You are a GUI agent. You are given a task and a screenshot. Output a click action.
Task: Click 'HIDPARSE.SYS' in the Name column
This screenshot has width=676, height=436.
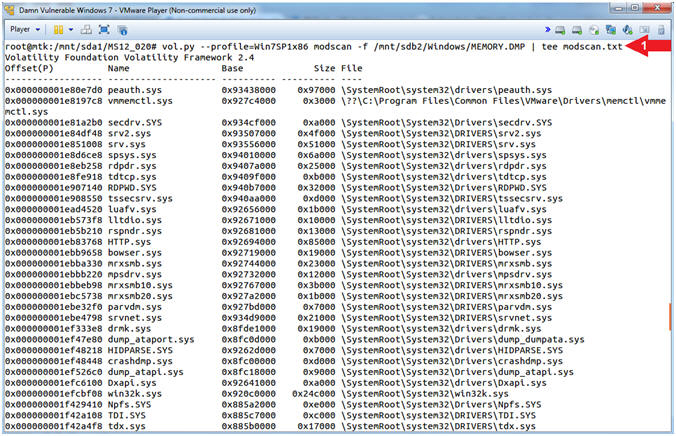[140, 350]
